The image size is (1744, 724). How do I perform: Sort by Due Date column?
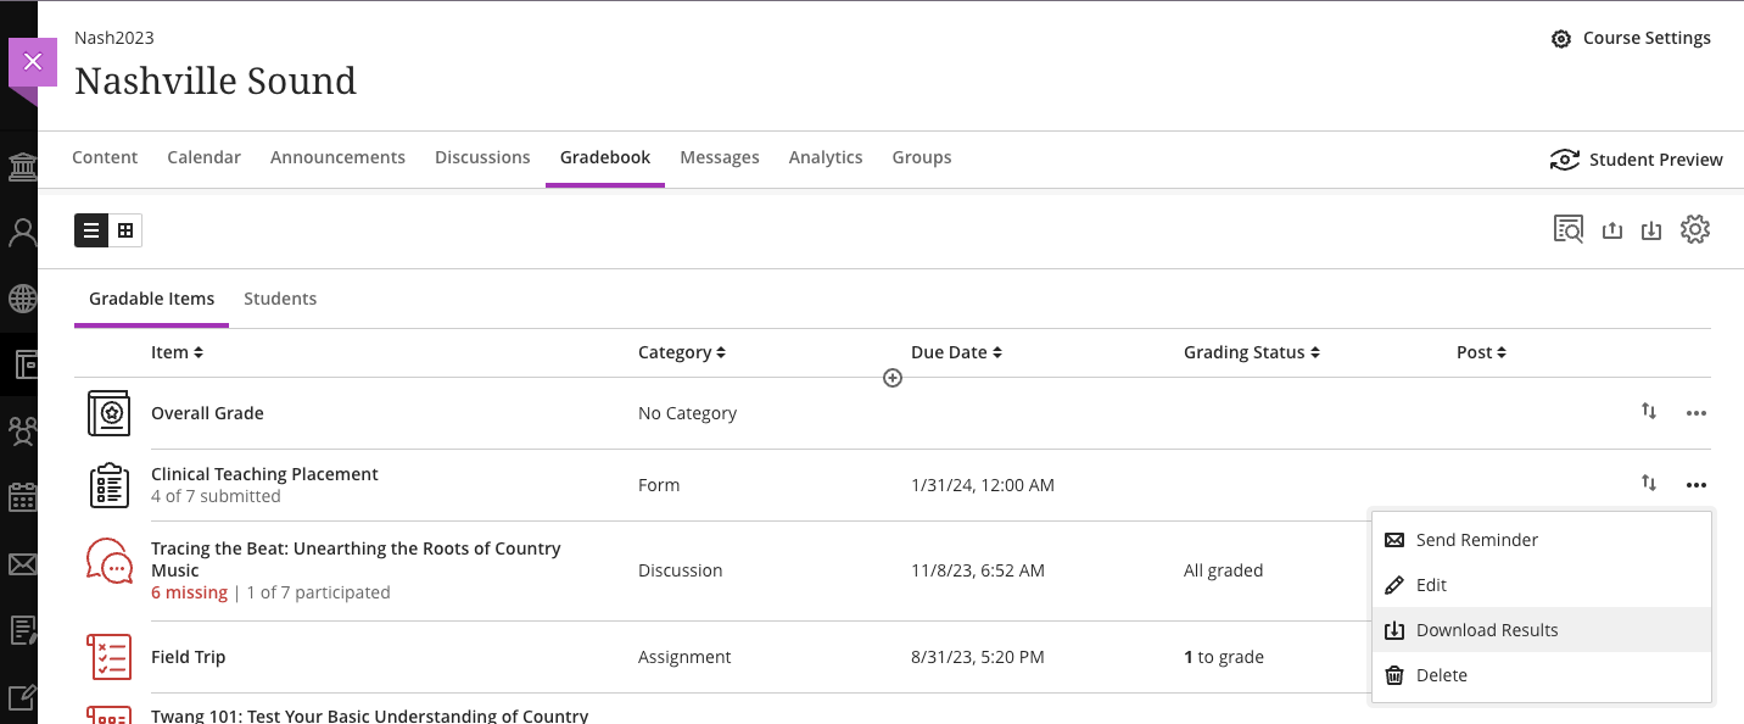click(x=956, y=353)
